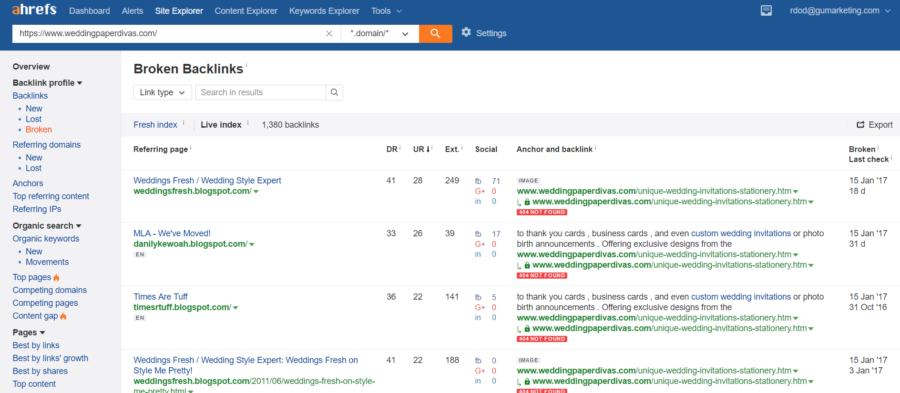Click the search-in-results magnifier icon

334,92
